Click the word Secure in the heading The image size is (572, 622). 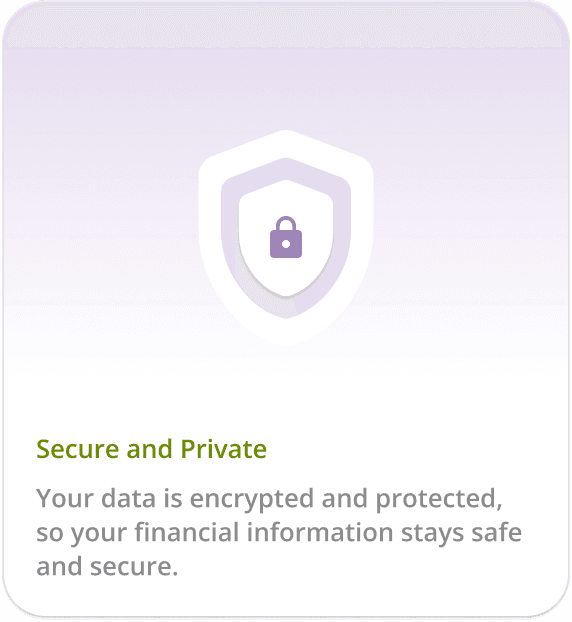click(77, 449)
